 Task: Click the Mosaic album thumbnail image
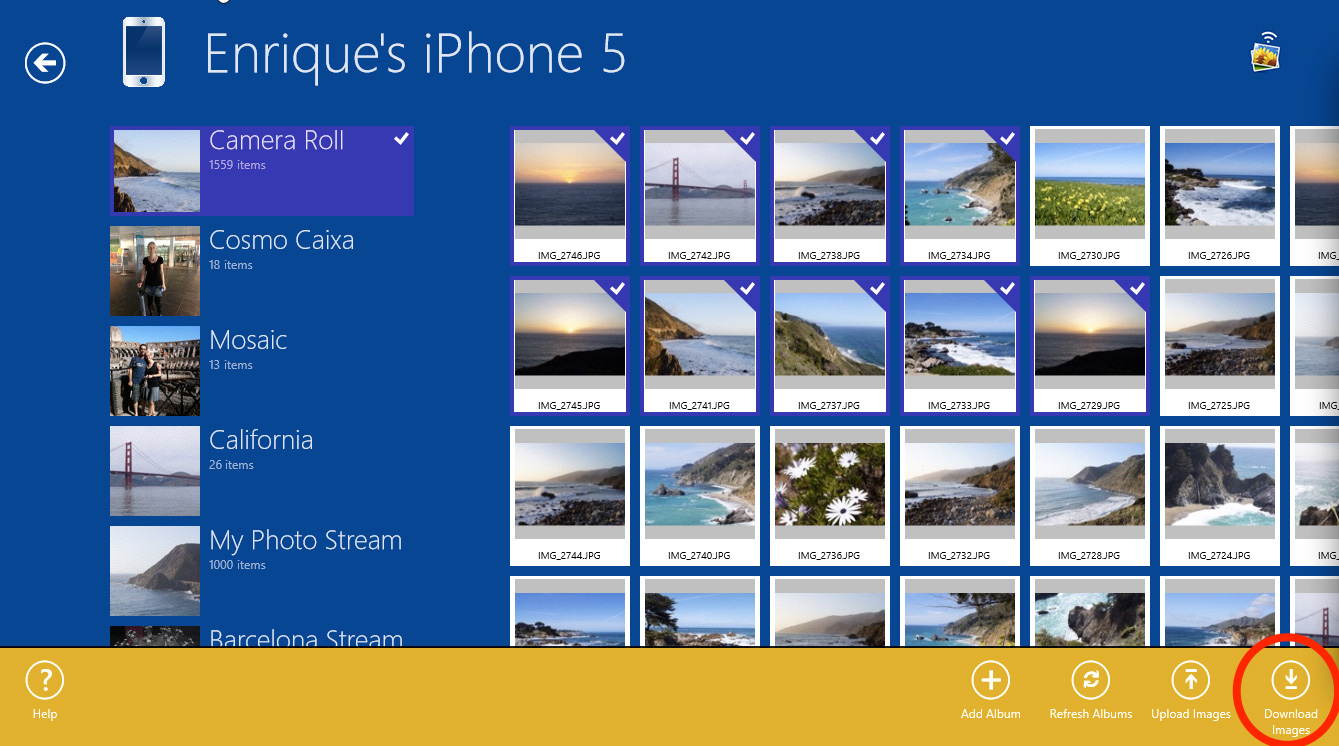tap(155, 371)
